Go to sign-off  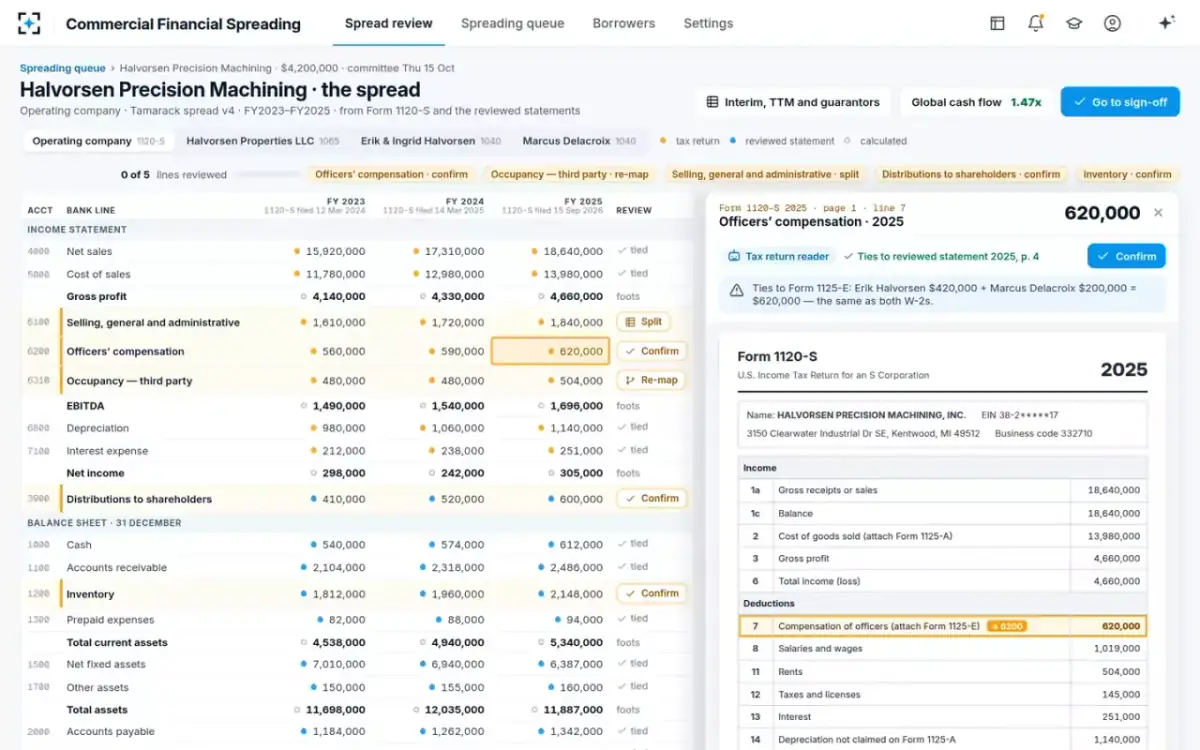1120,102
